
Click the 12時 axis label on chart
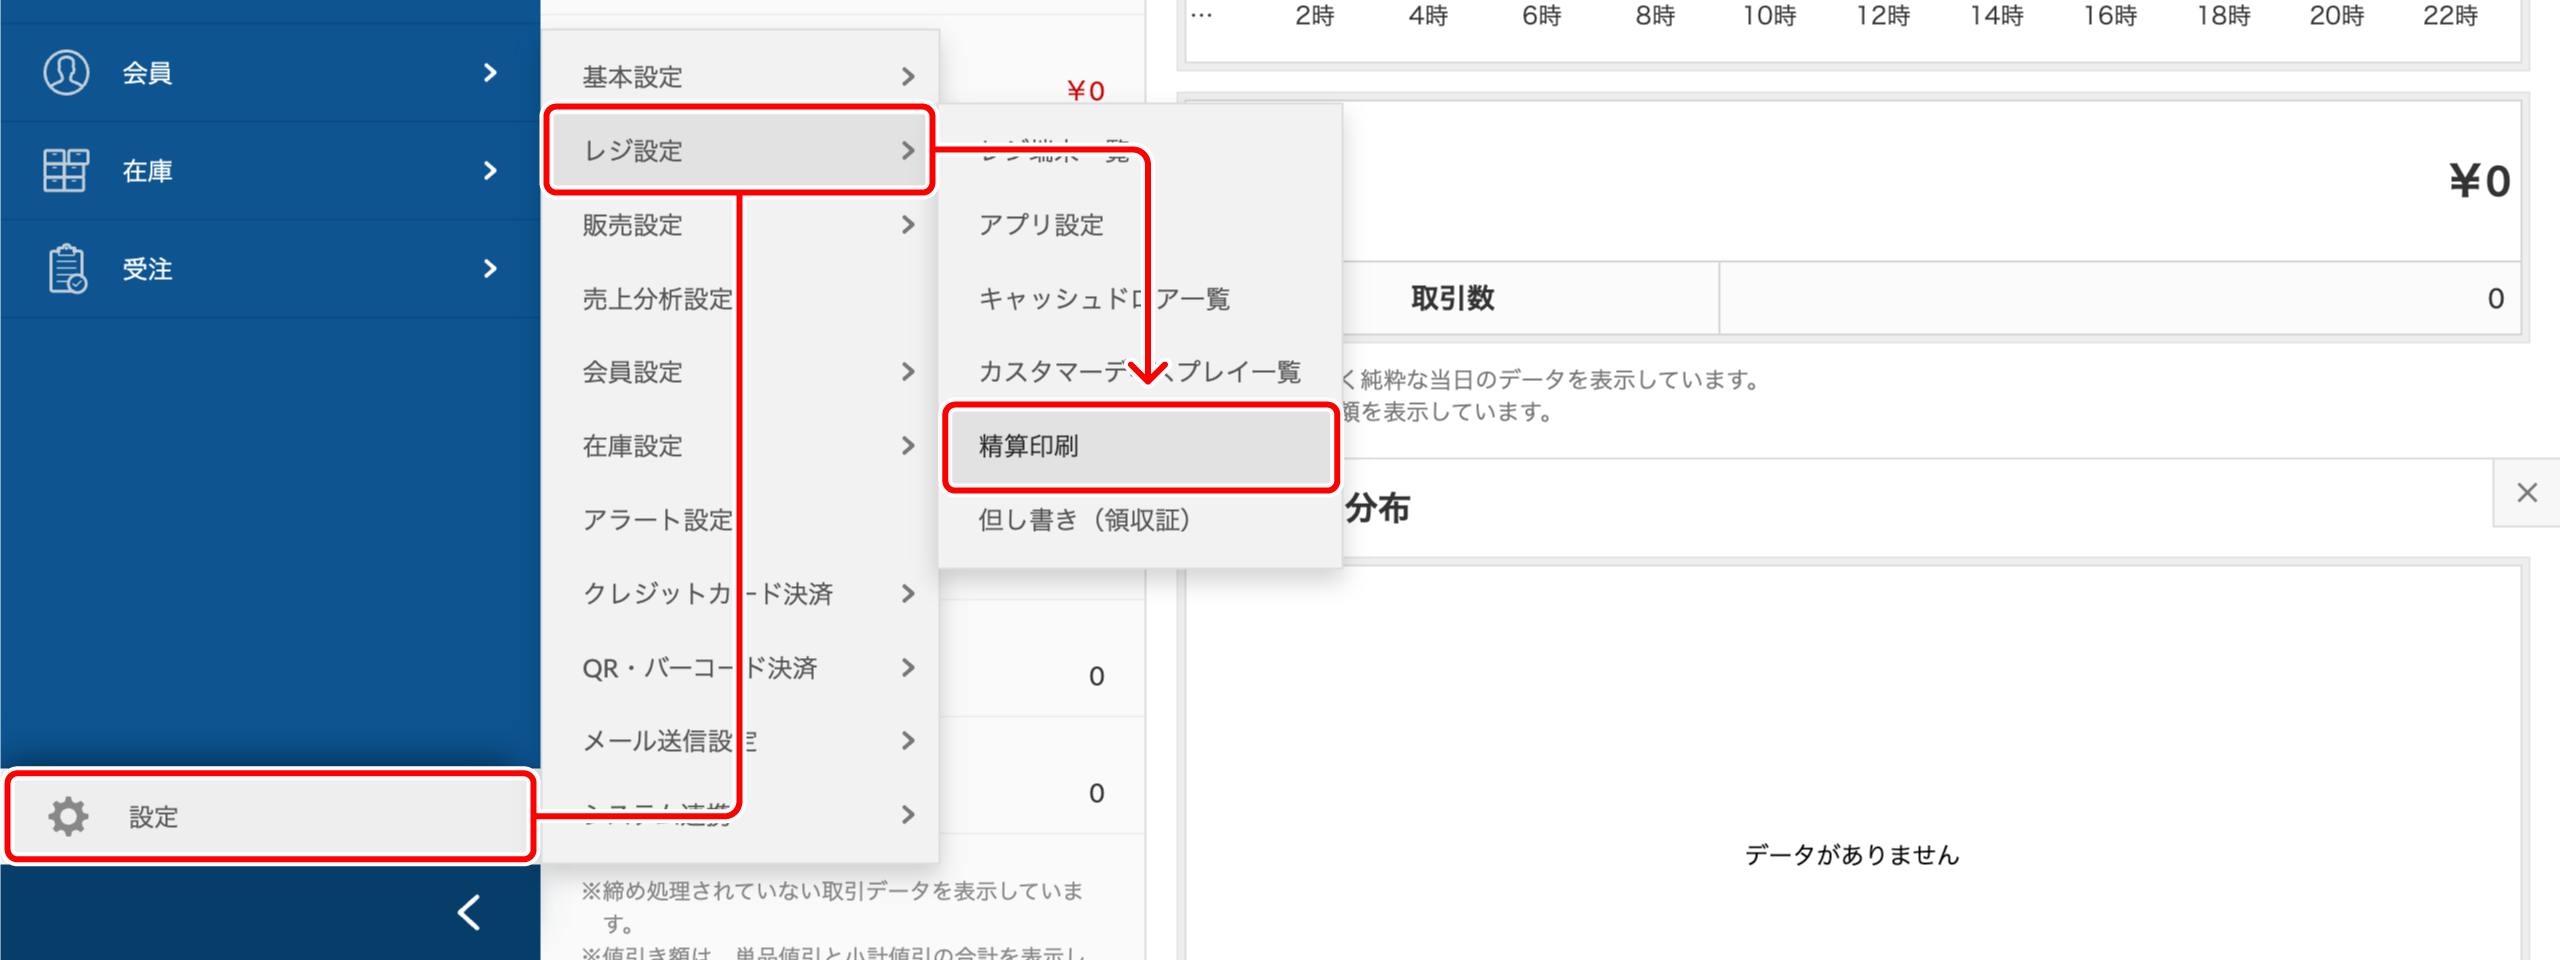(x=1883, y=16)
